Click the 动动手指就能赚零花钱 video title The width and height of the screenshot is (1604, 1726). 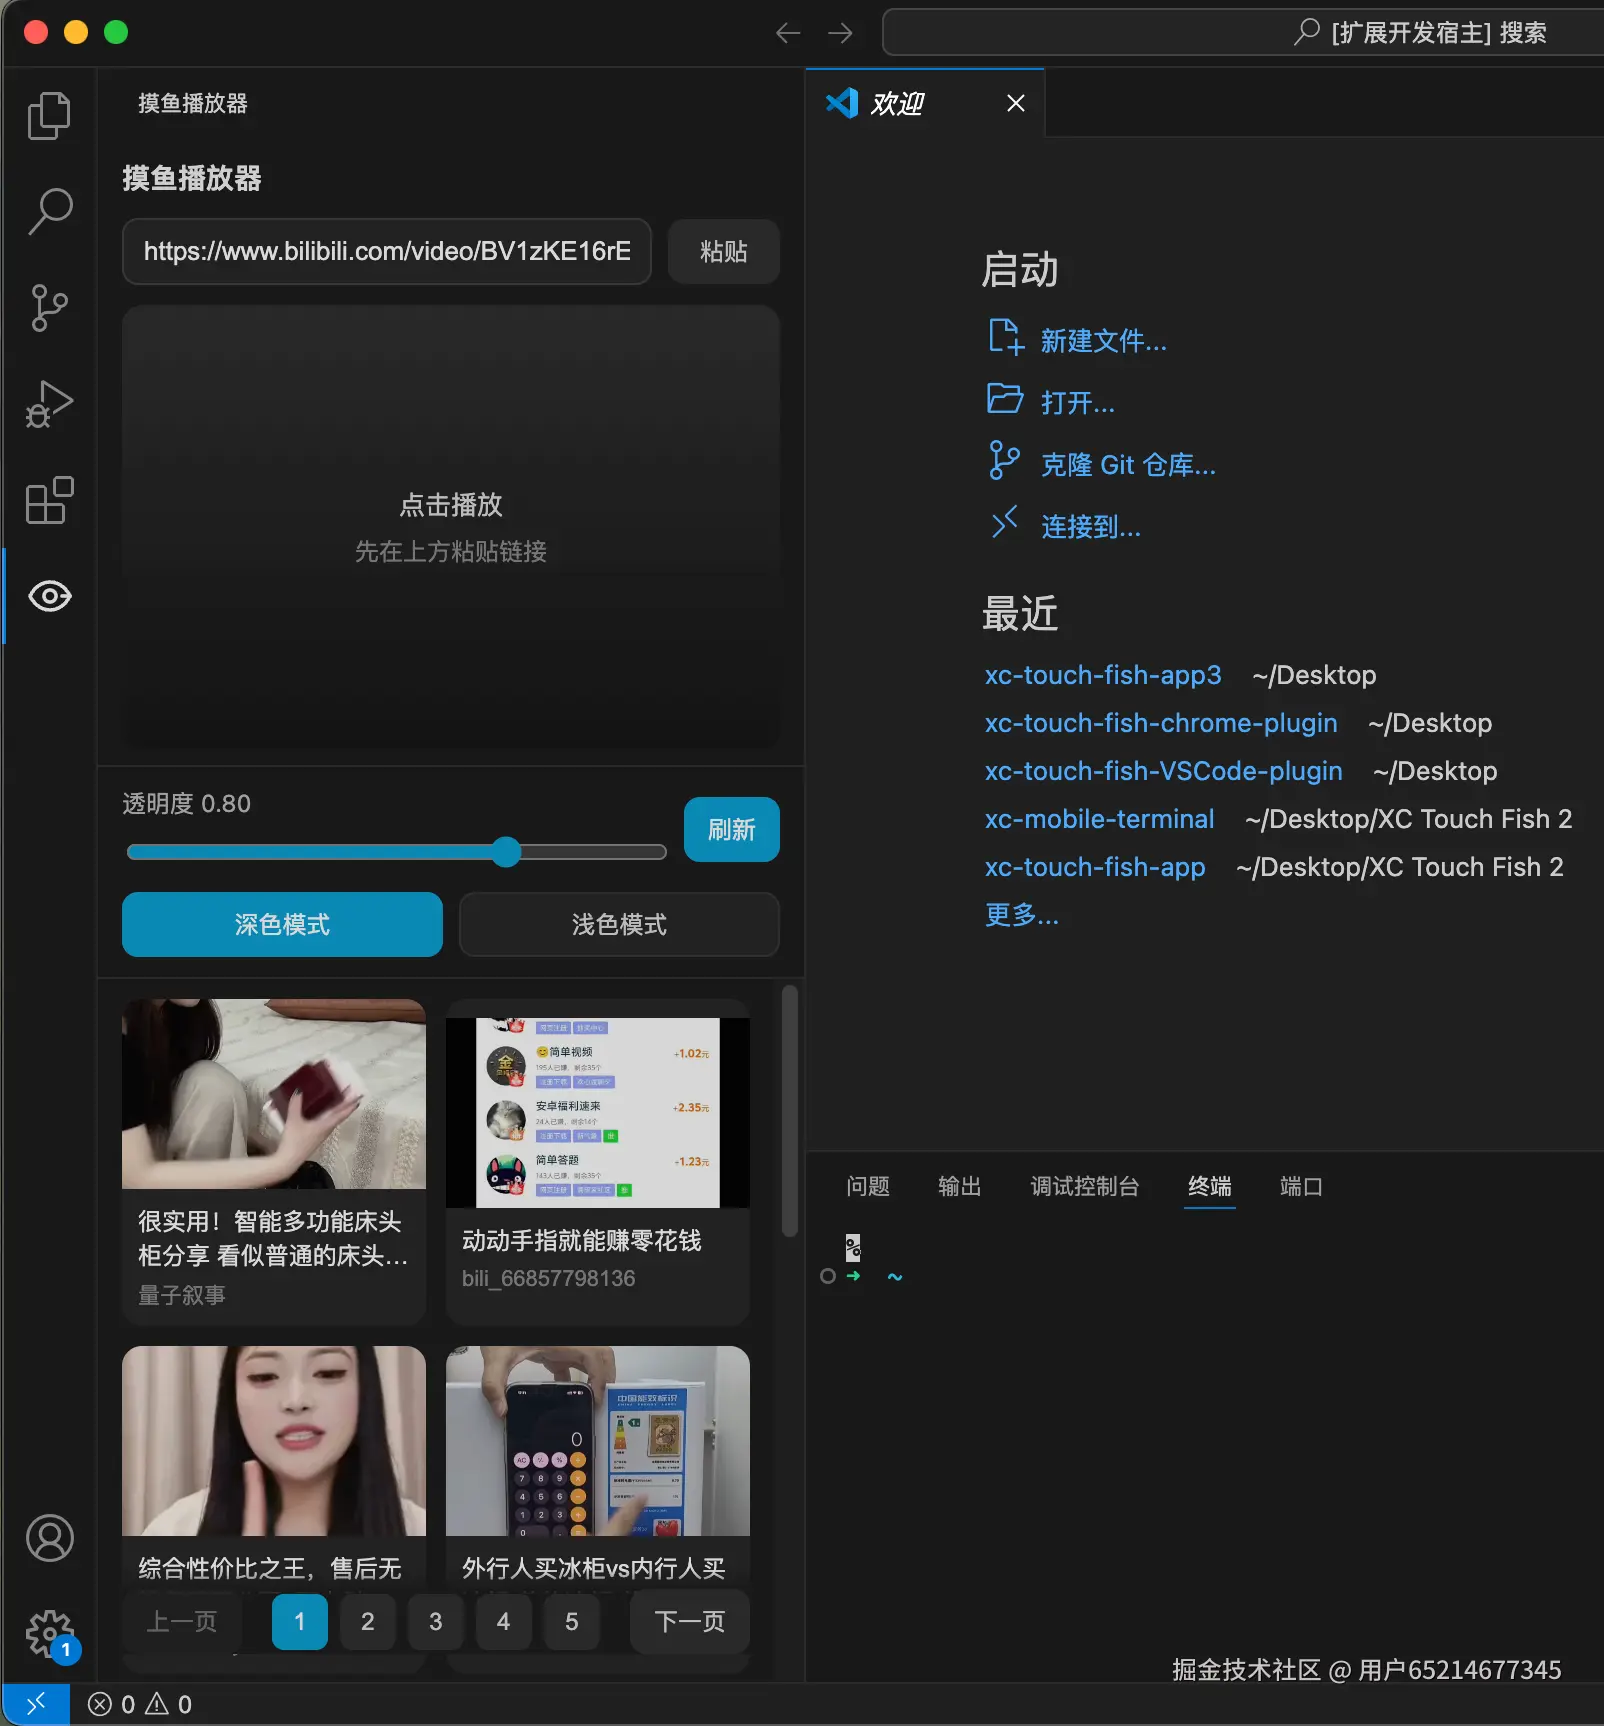(x=582, y=1240)
